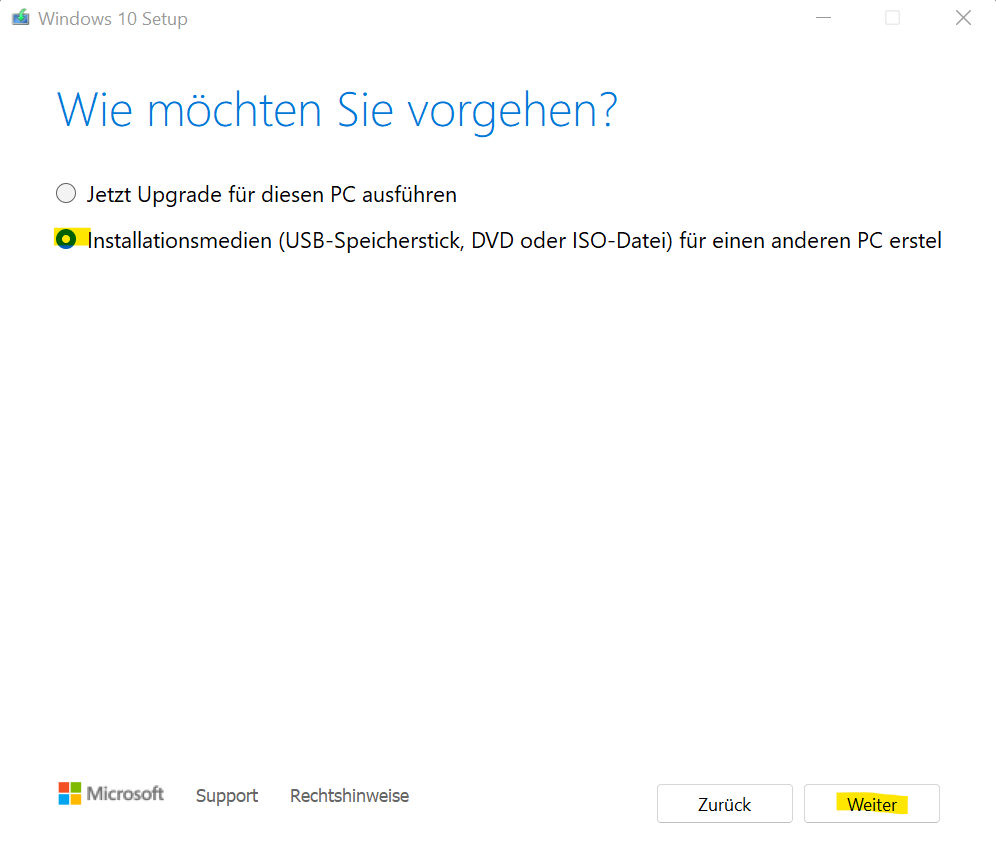Open the Support link

click(227, 796)
